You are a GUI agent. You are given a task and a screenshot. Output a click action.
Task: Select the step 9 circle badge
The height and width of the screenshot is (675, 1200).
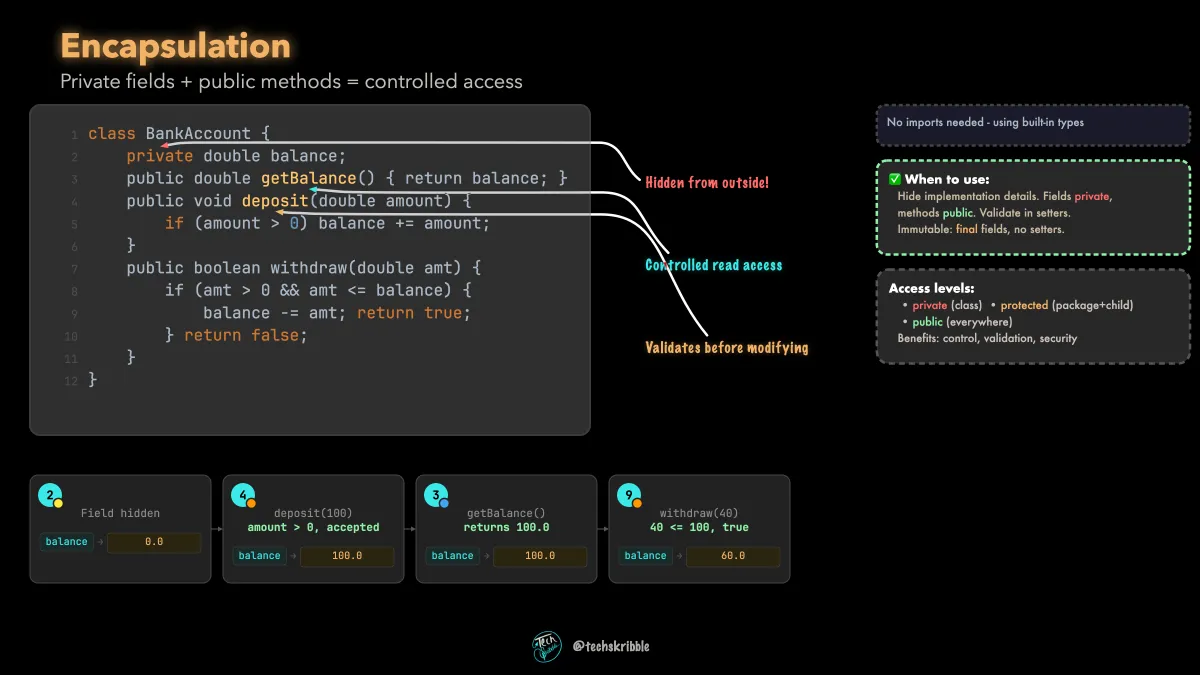(629, 494)
